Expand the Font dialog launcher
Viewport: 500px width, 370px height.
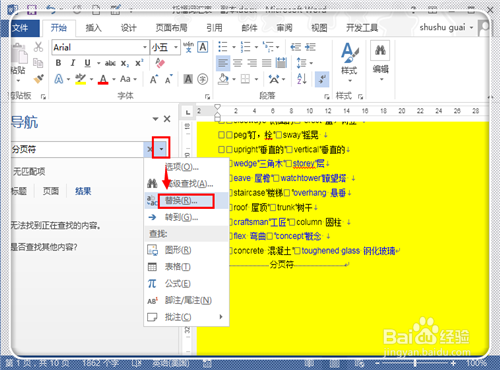pos(207,97)
